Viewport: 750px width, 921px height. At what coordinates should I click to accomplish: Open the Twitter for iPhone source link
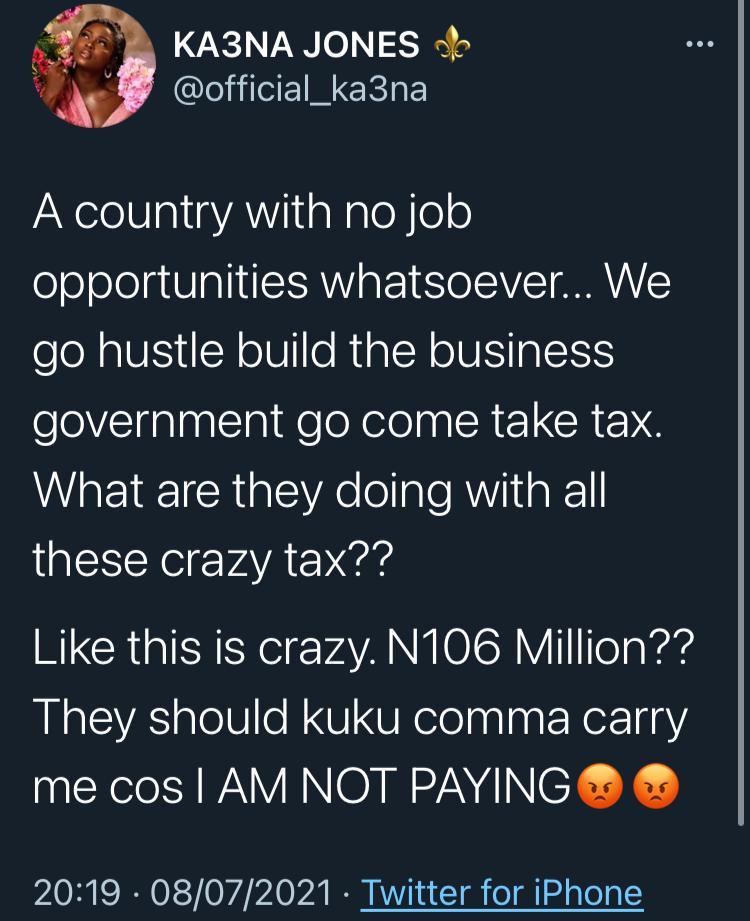point(500,891)
